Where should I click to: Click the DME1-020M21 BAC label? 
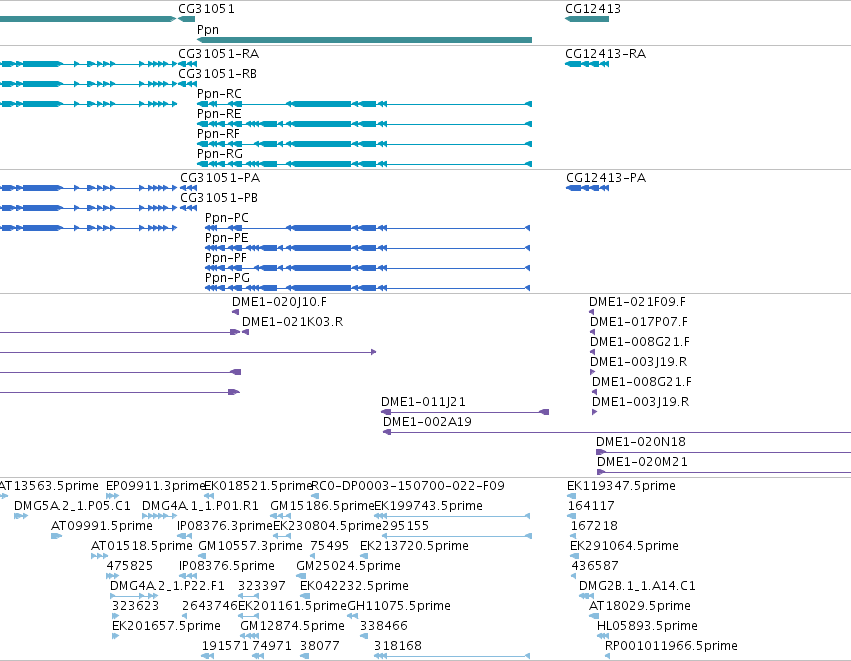coord(642,462)
